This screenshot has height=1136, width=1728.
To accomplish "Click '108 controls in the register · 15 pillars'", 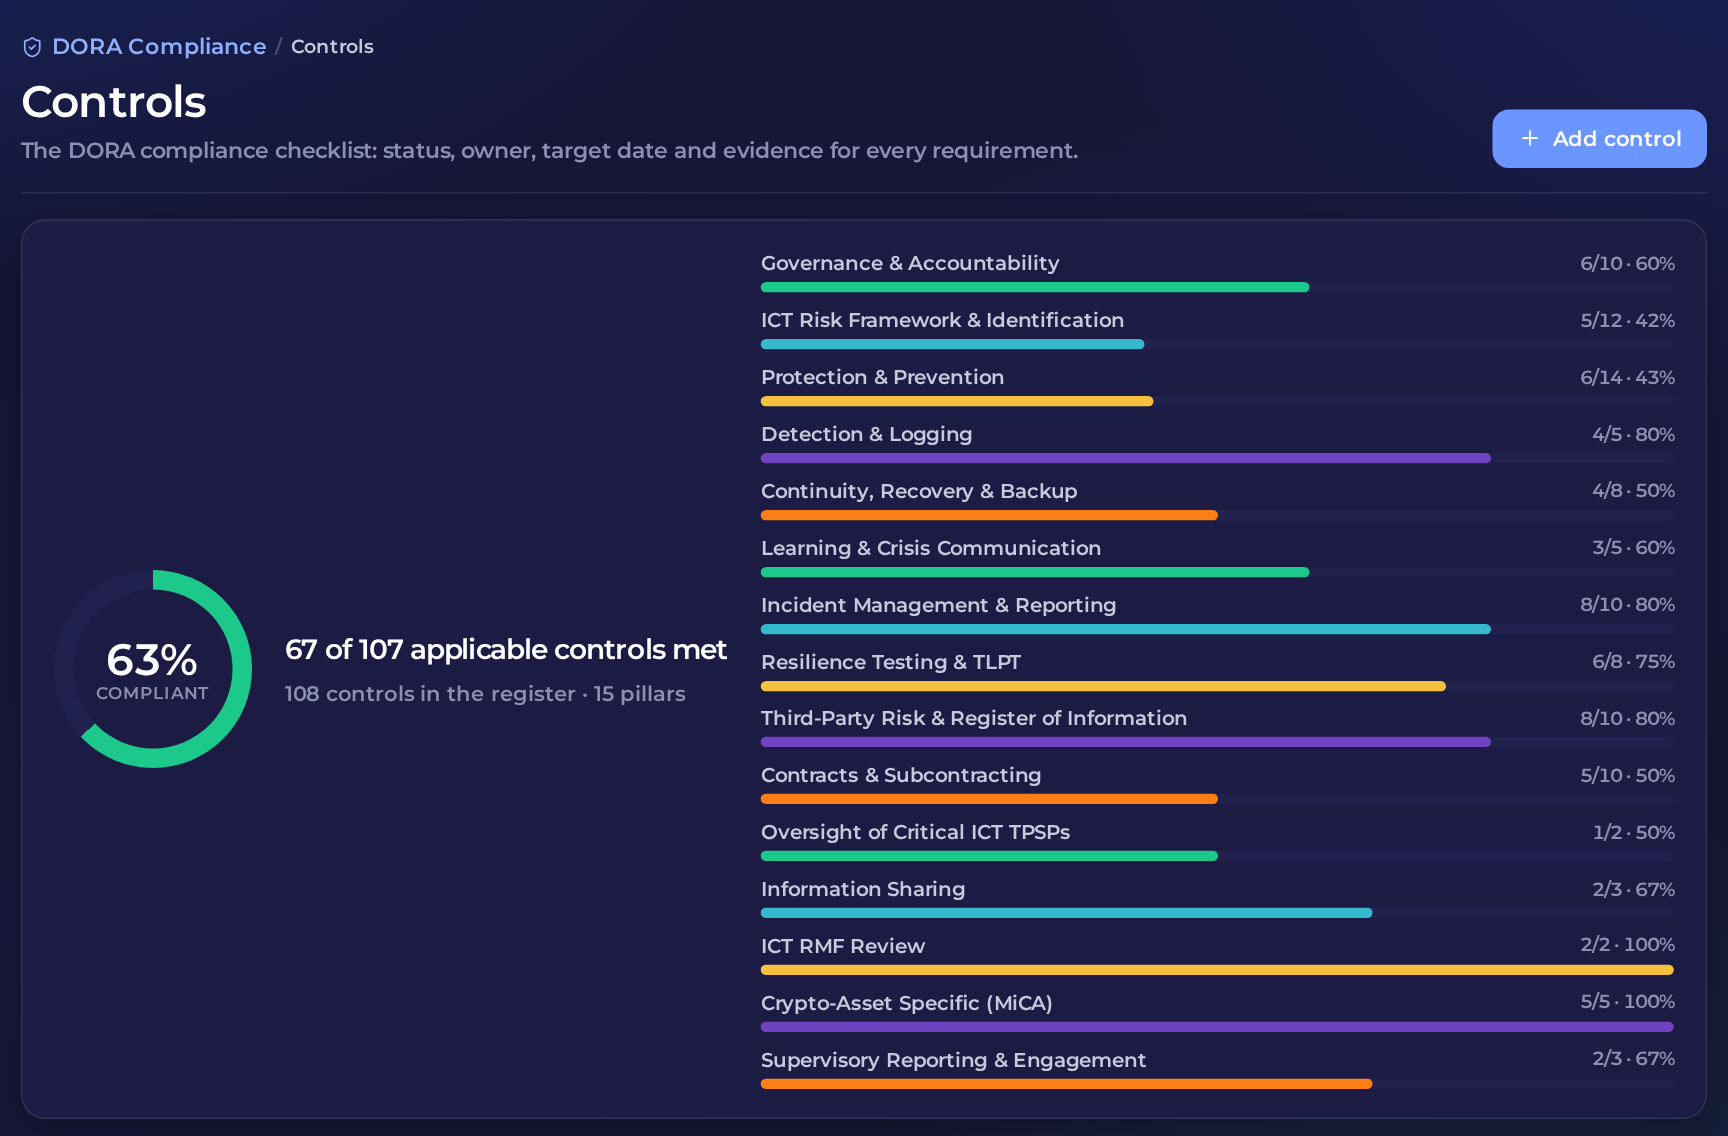I will coord(485,694).
